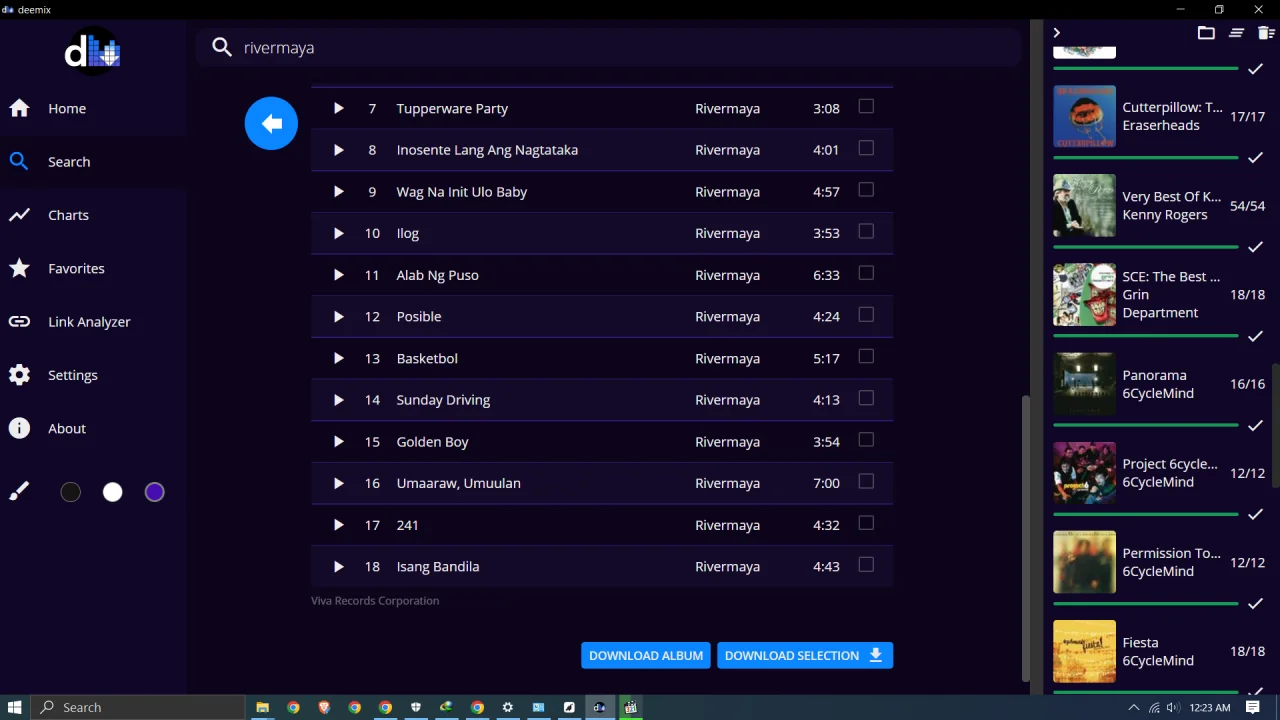Play track 18 Isang Bandila
1280x720 pixels.
[x=338, y=567]
